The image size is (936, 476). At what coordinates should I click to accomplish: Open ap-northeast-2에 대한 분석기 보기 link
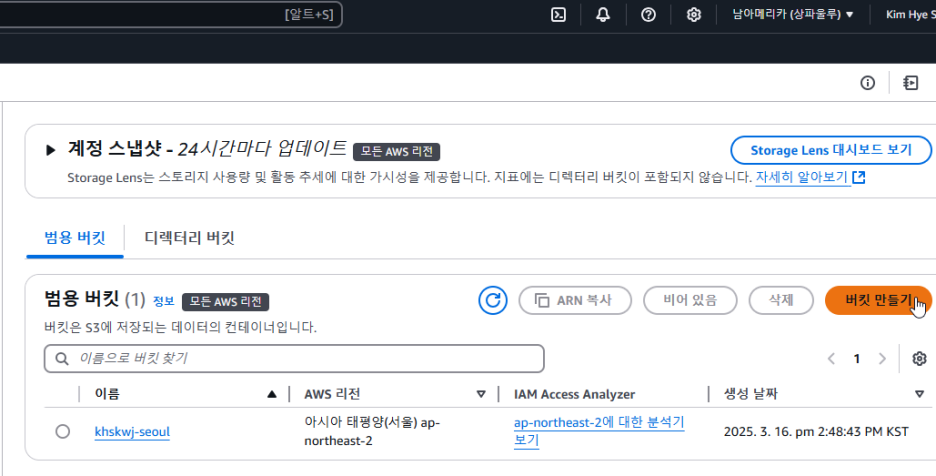[x=599, y=431]
